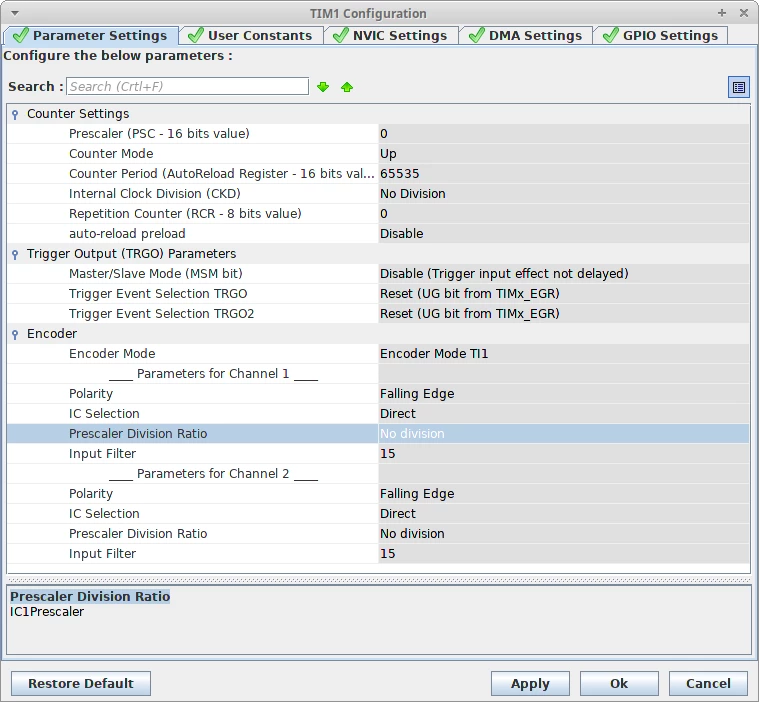Screen dimensions: 759x702
Task: Click the Prescaler Division Ratio description heading
Action: click(90, 596)
